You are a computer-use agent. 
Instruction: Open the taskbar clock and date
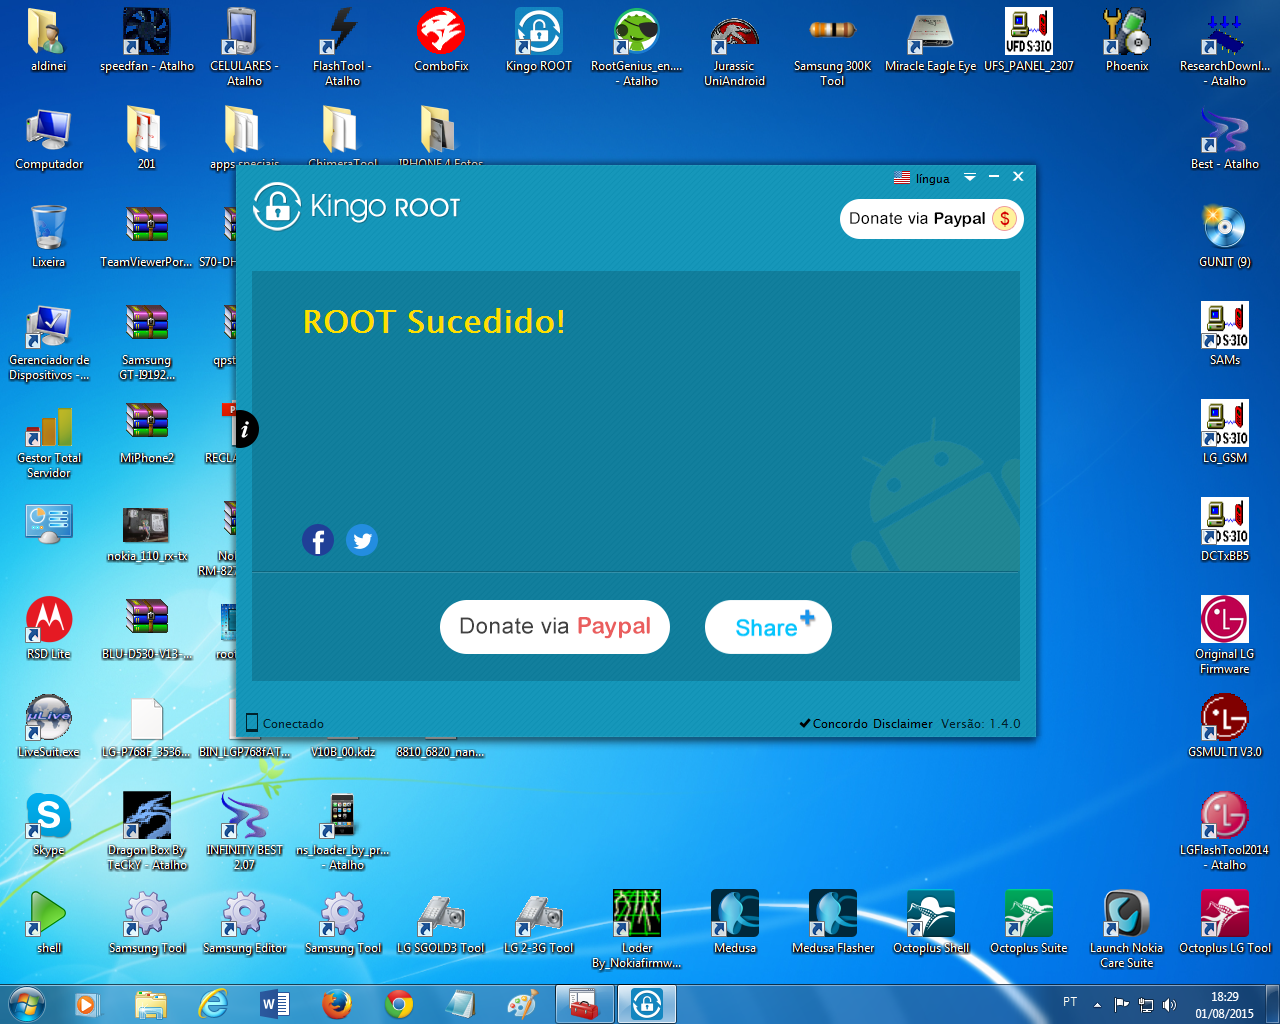pyautogui.click(x=1224, y=1005)
